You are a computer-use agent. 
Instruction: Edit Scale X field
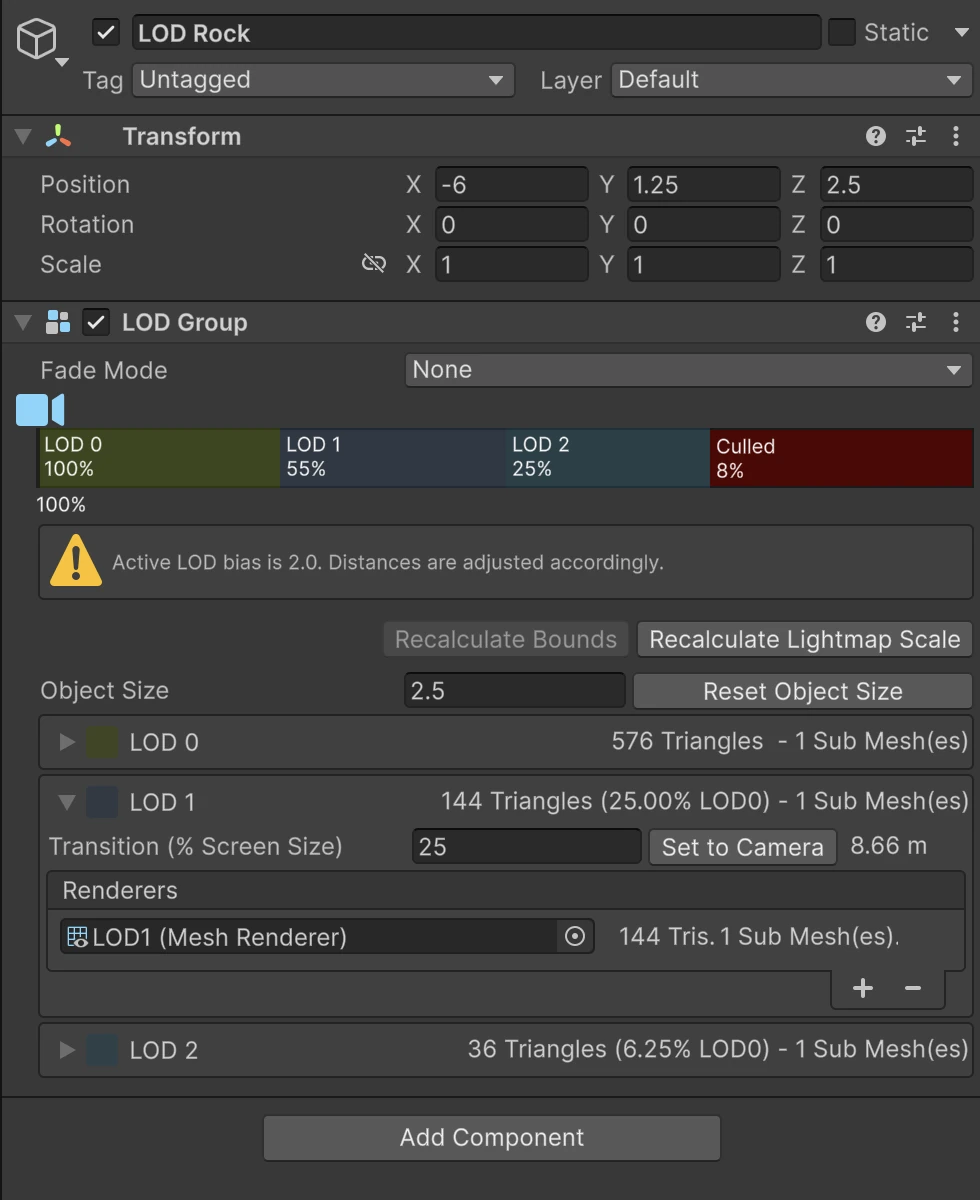(511, 265)
